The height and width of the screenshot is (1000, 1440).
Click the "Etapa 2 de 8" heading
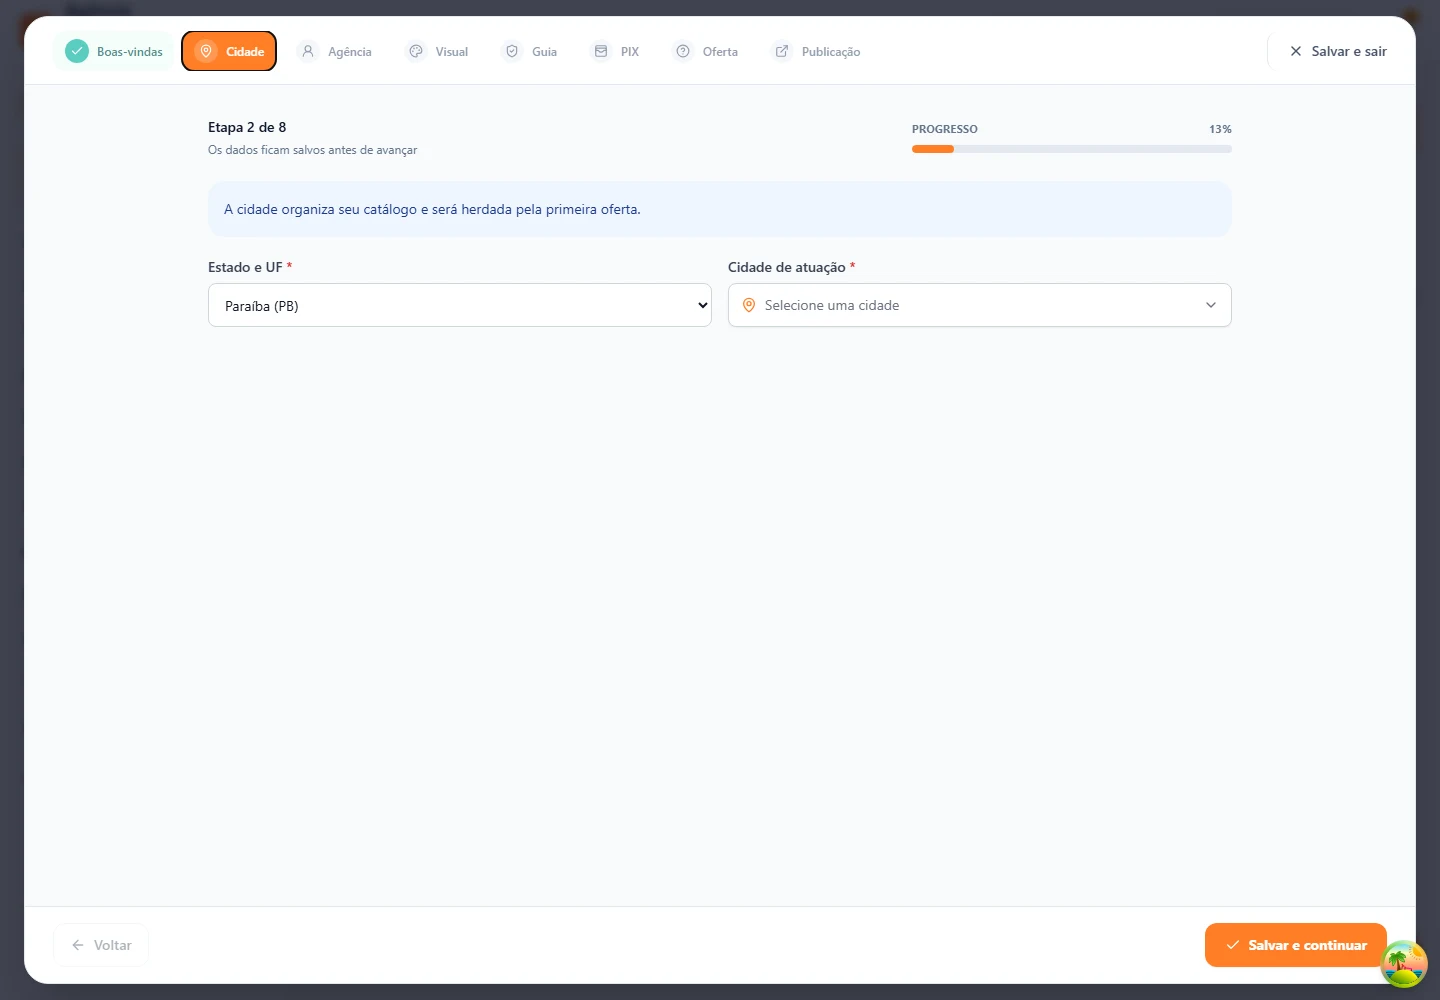[x=247, y=127]
